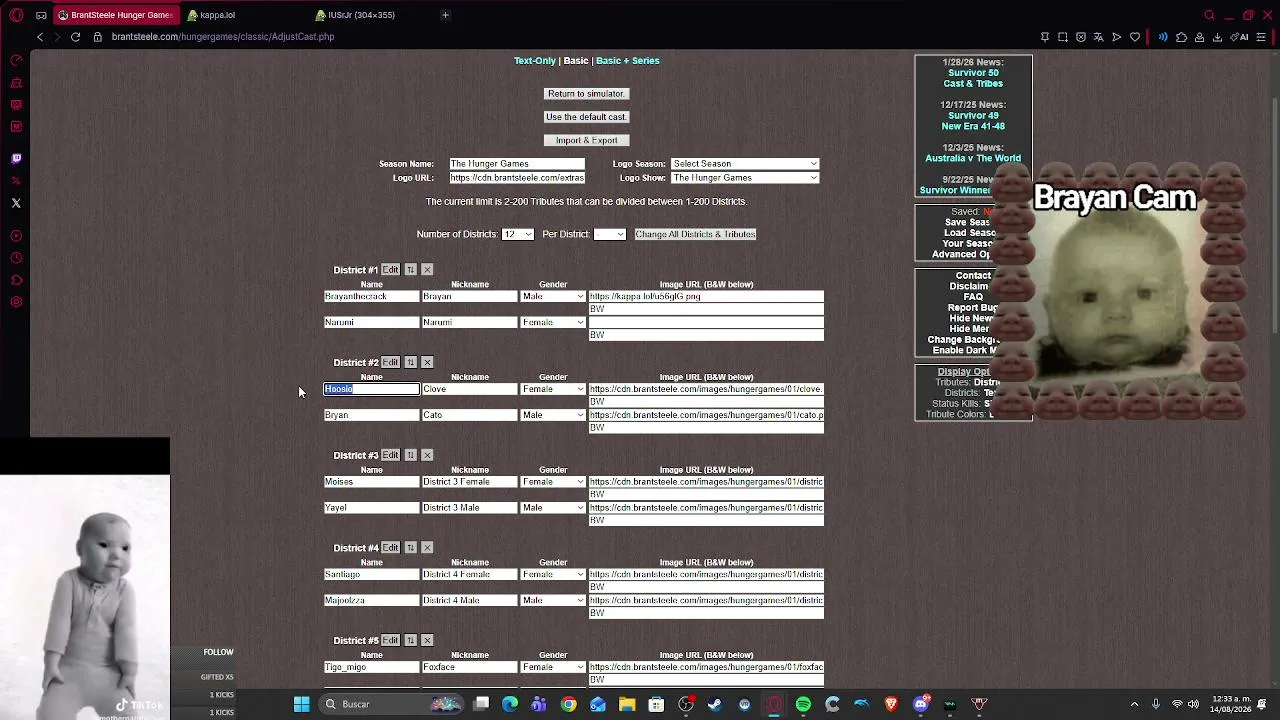Viewport: 1280px width, 720px height.
Task: Change gender dropdown for Santiago
Action: coord(553,575)
